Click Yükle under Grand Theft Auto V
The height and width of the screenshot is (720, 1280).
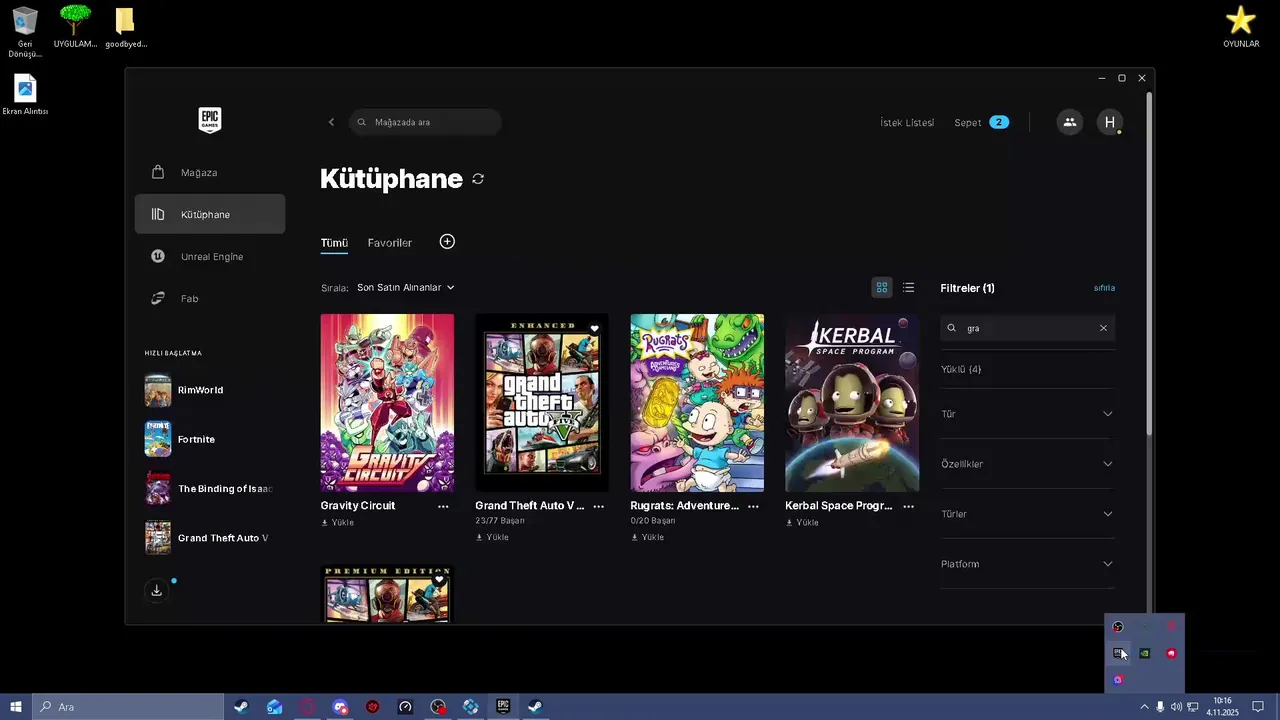point(492,537)
